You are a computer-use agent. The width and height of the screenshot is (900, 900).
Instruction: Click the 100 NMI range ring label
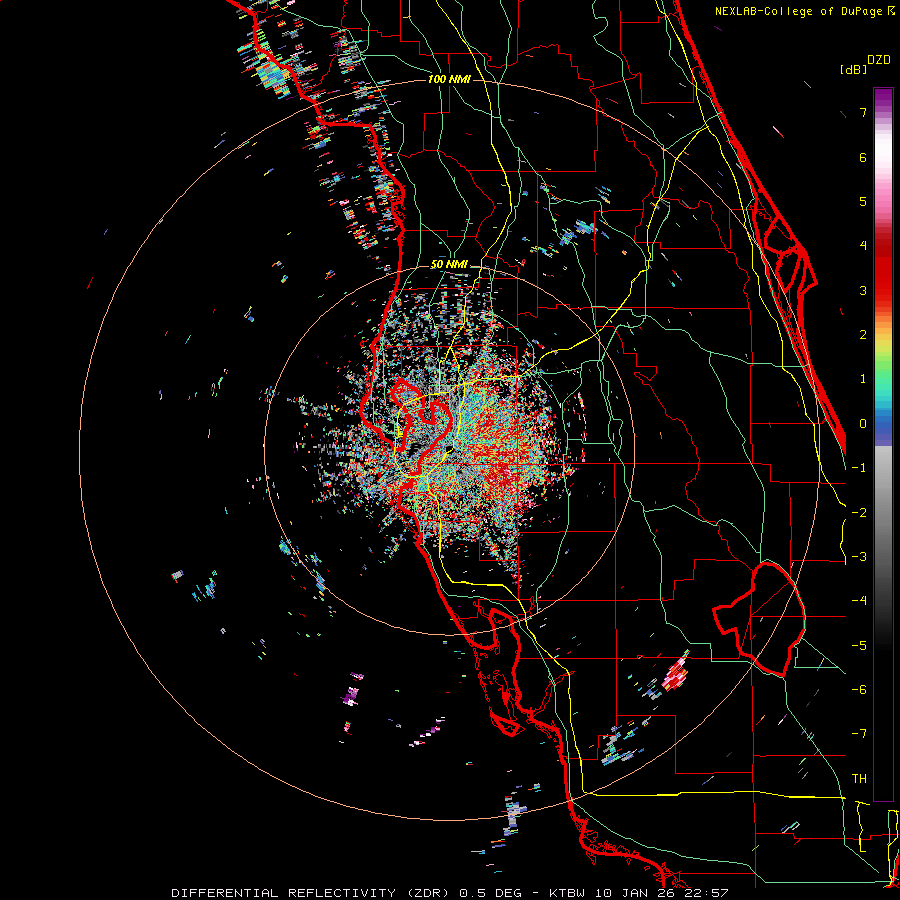pos(449,79)
